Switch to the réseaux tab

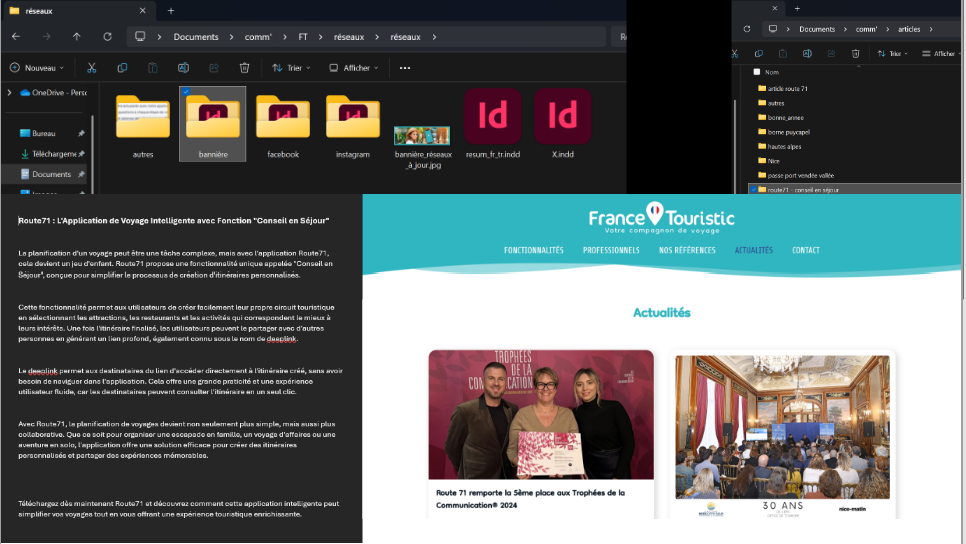[77, 10]
